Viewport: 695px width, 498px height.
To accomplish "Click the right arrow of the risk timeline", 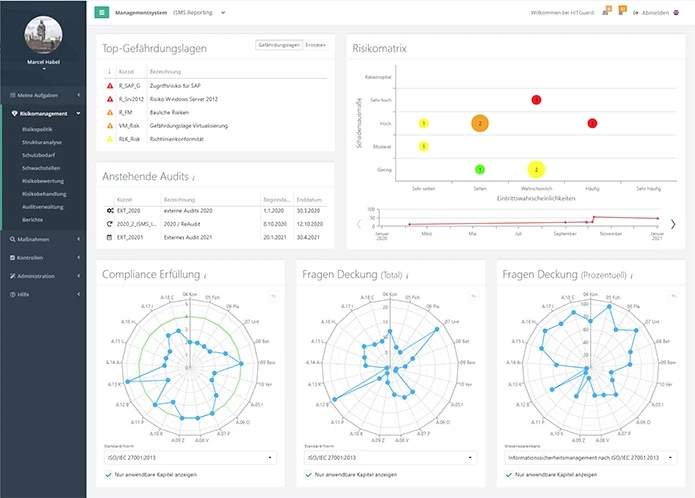I will (x=673, y=224).
